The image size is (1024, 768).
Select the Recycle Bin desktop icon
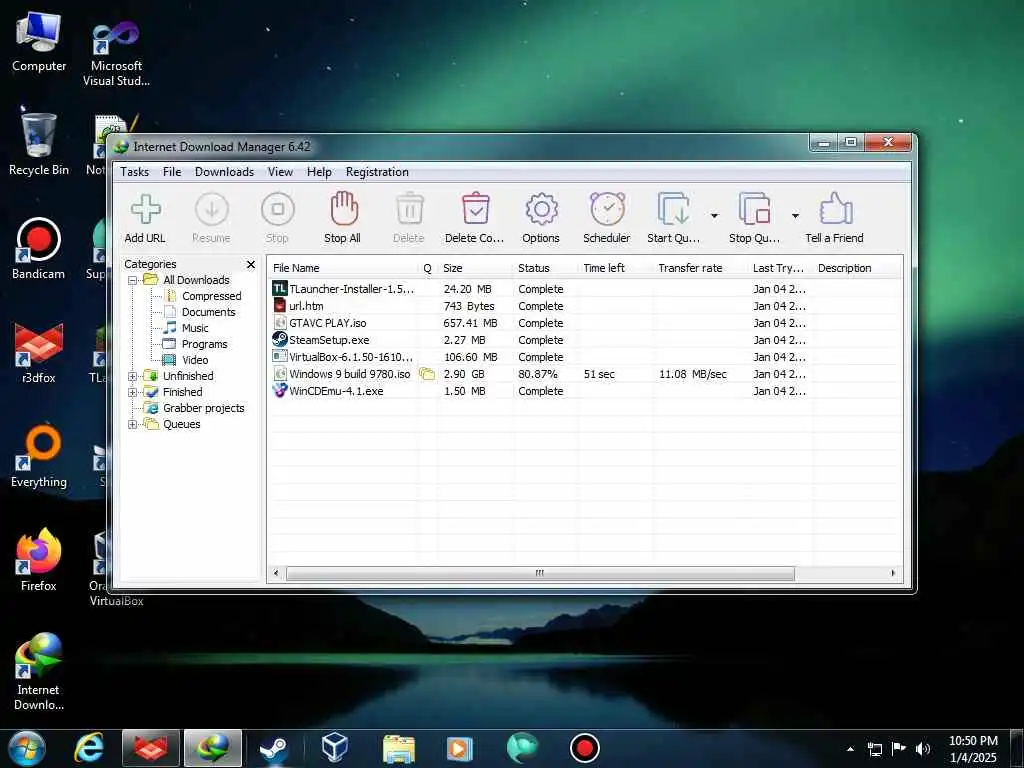coord(39,142)
